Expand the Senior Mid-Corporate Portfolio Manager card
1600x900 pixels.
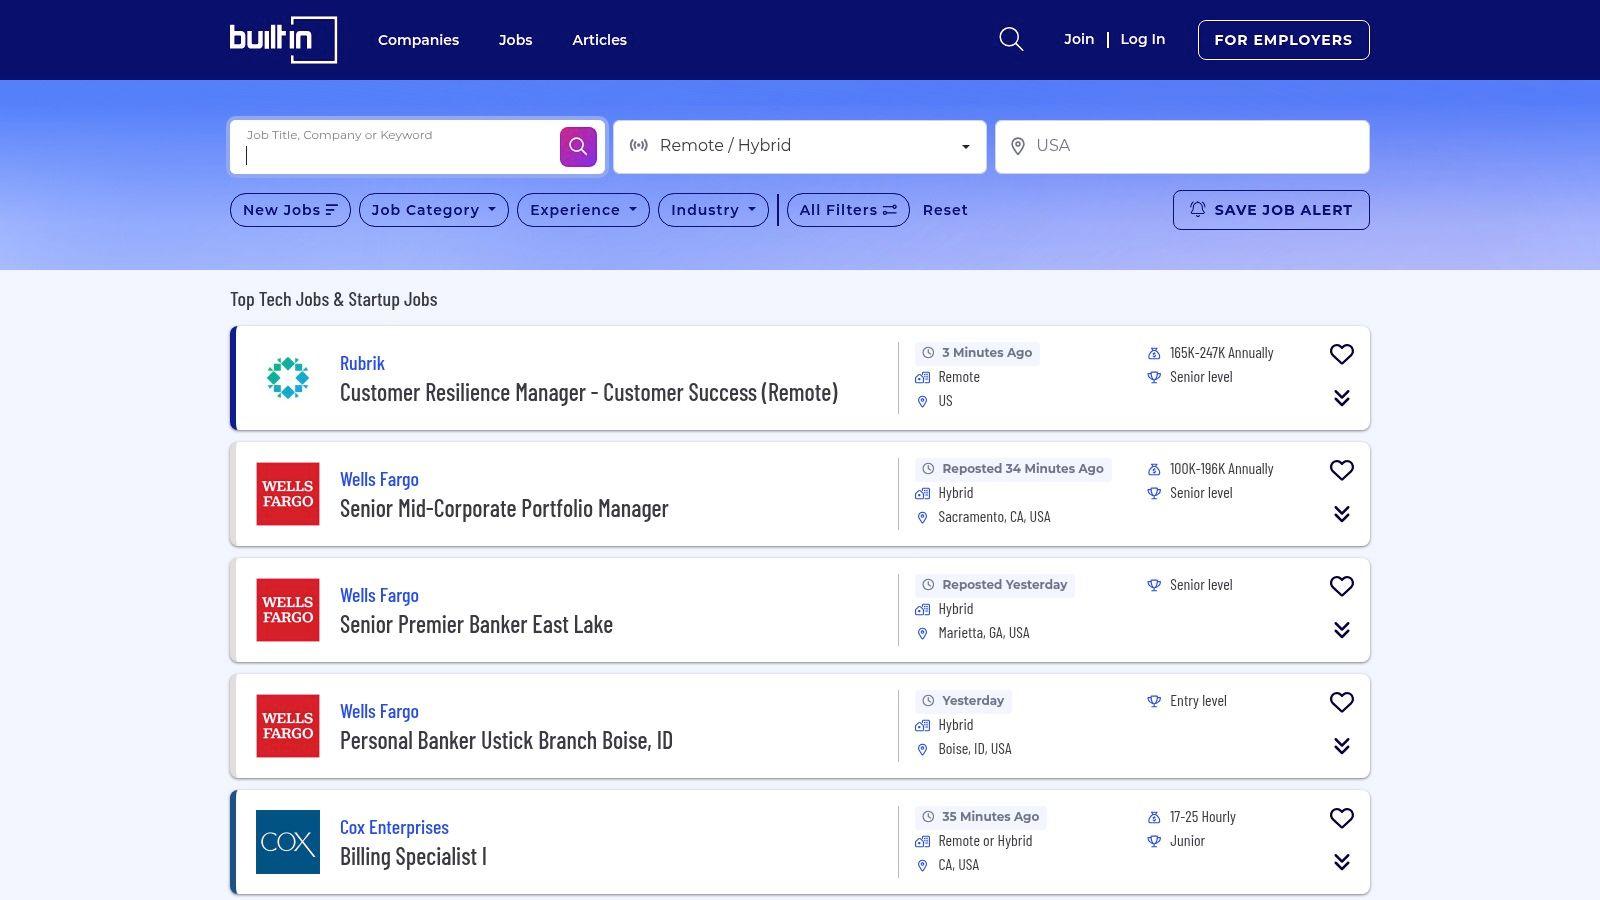(x=1342, y=514)
